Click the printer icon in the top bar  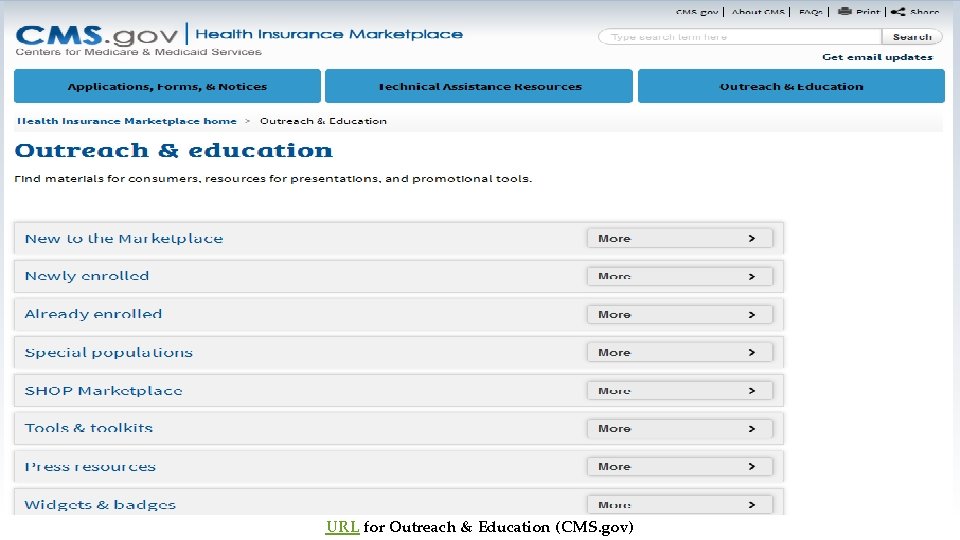[x=845, y=11]
